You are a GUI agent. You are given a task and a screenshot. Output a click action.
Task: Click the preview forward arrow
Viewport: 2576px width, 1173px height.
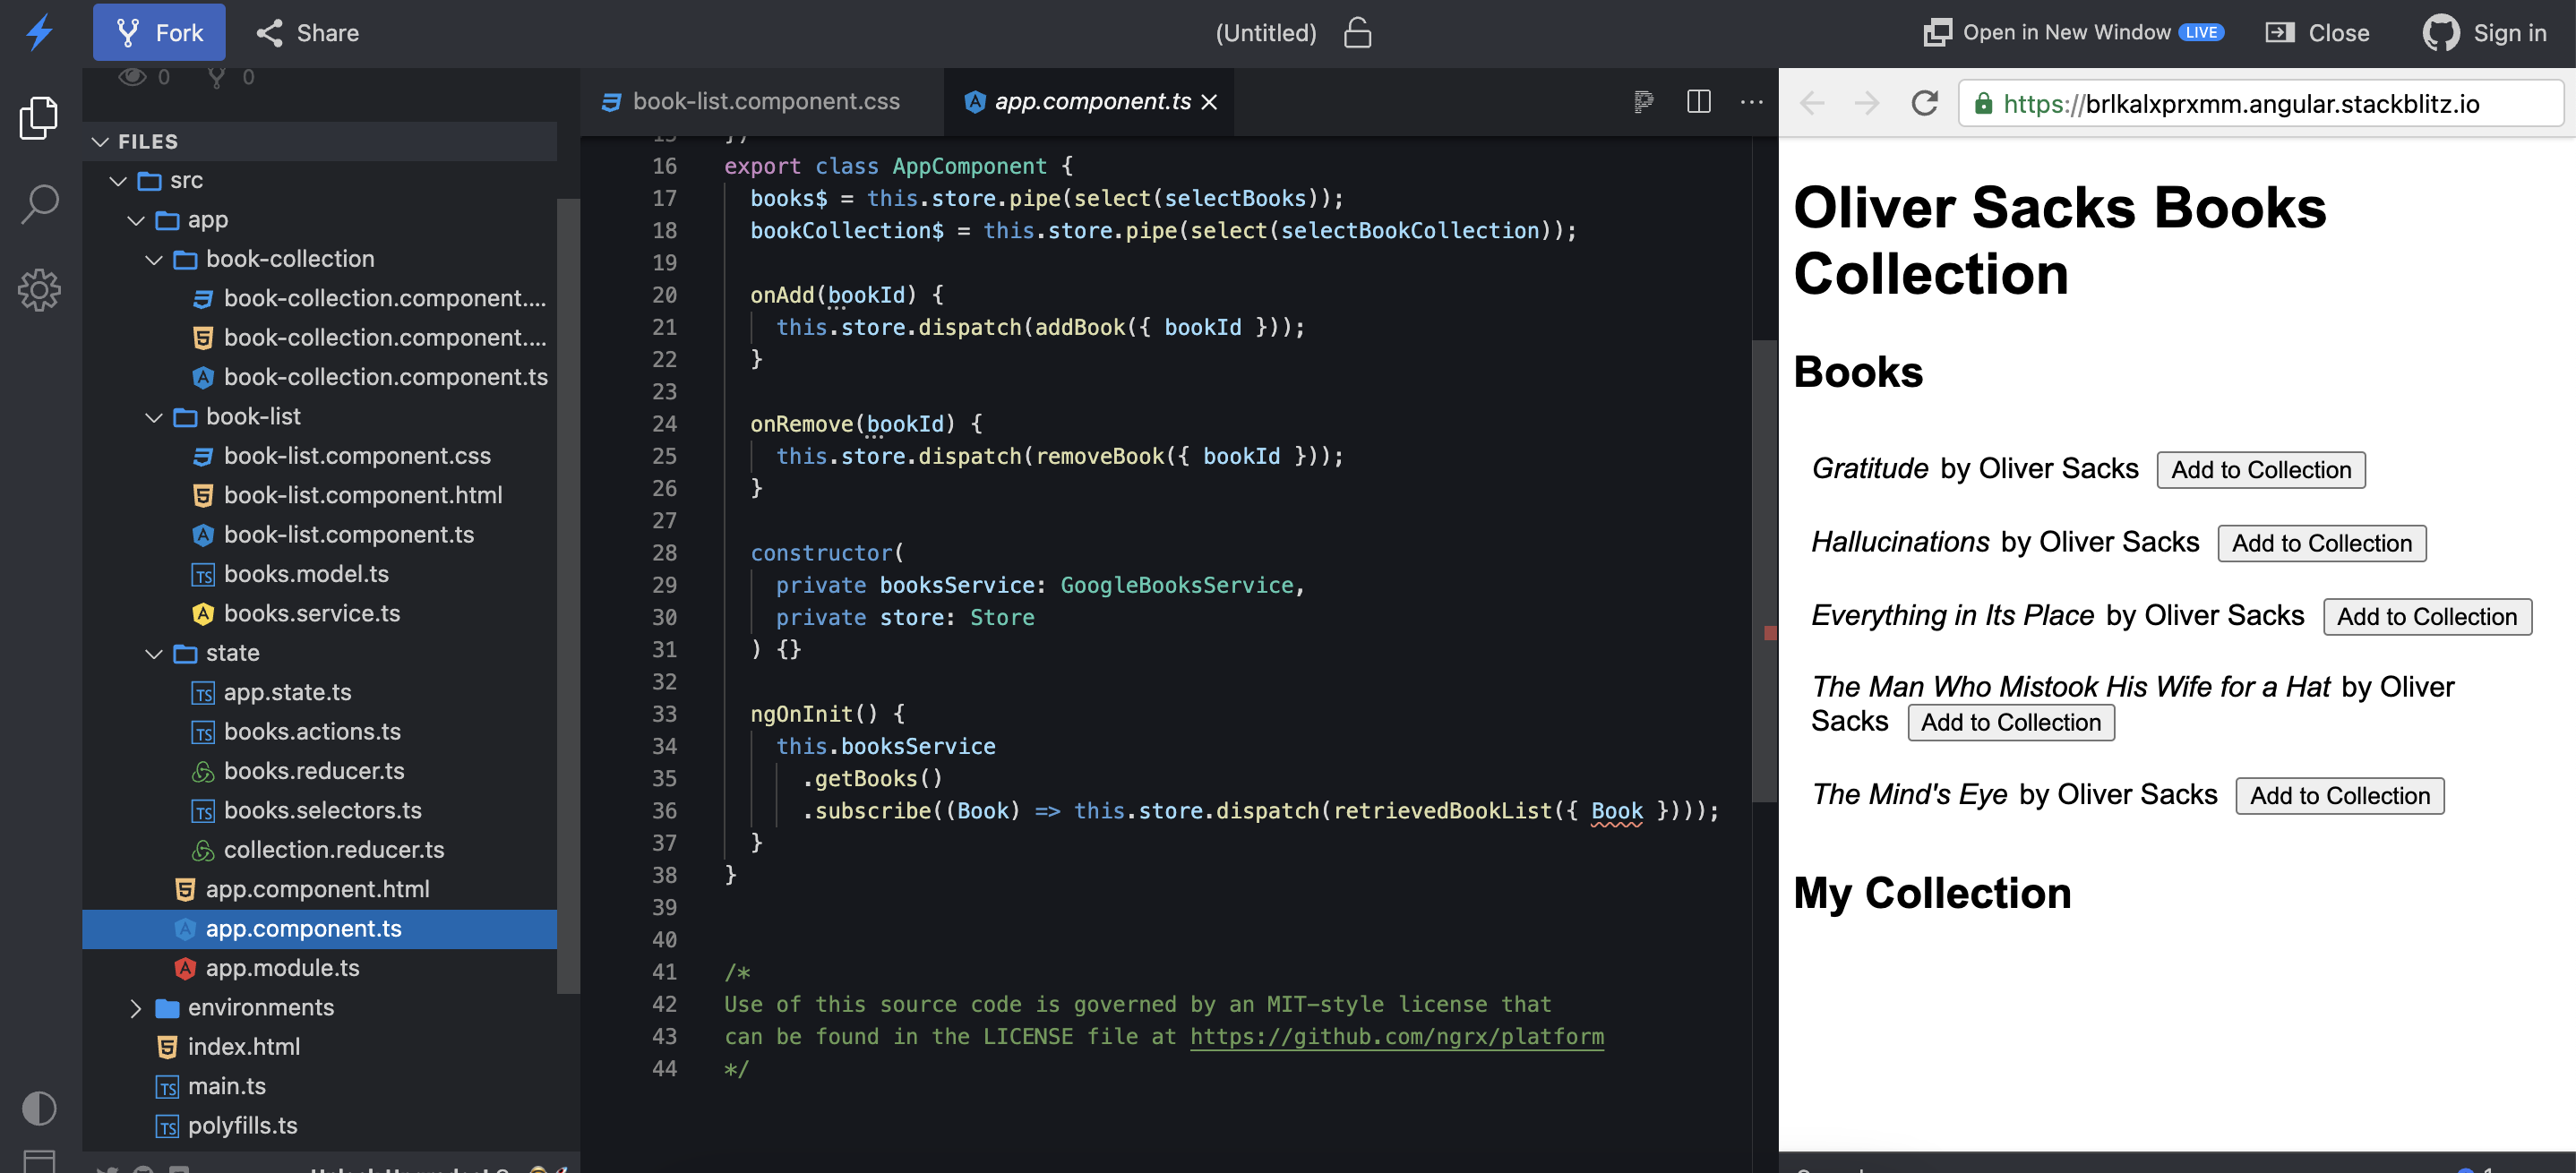1866,103
